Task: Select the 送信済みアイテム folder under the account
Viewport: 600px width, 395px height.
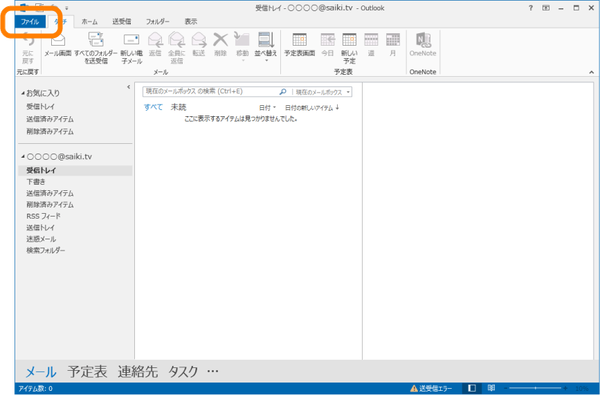Action: [x=50, y=193]
